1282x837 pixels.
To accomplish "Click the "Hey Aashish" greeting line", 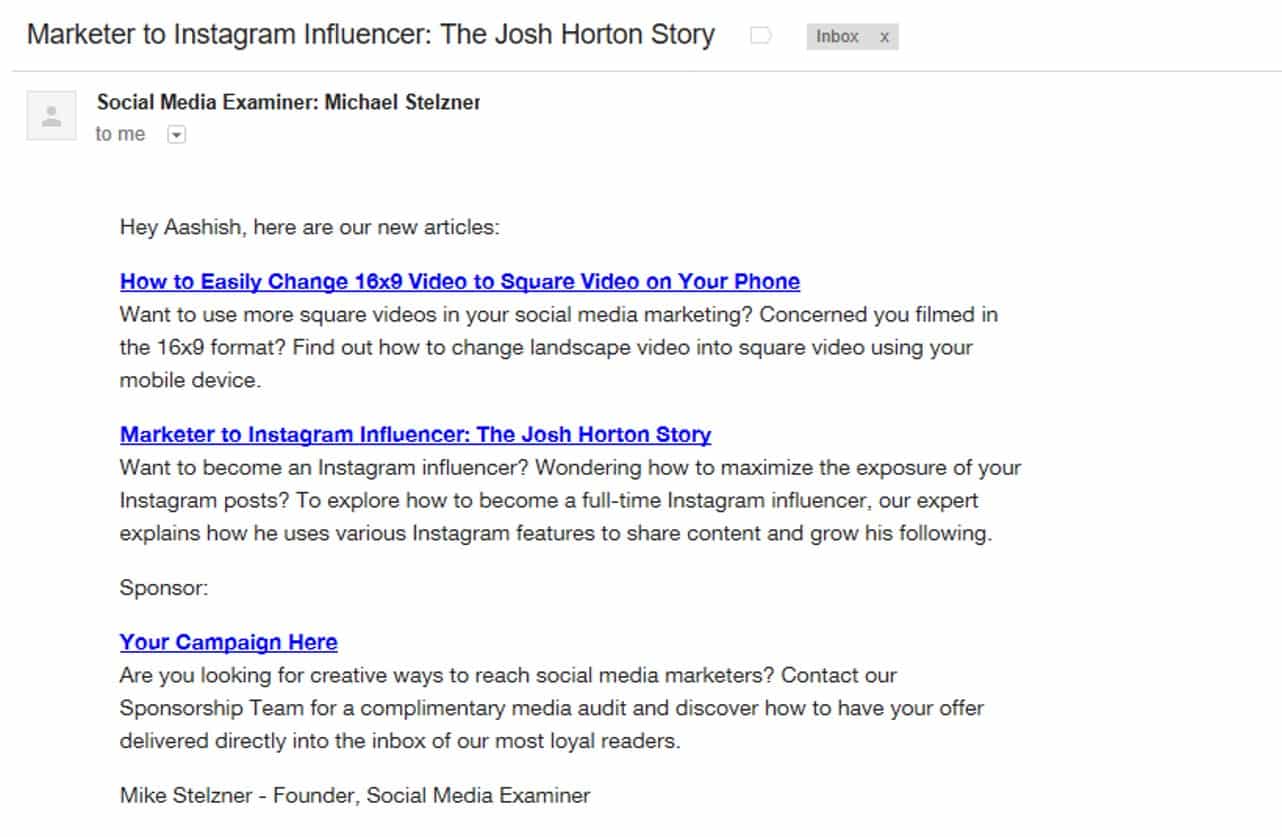I will click(309, 227).
